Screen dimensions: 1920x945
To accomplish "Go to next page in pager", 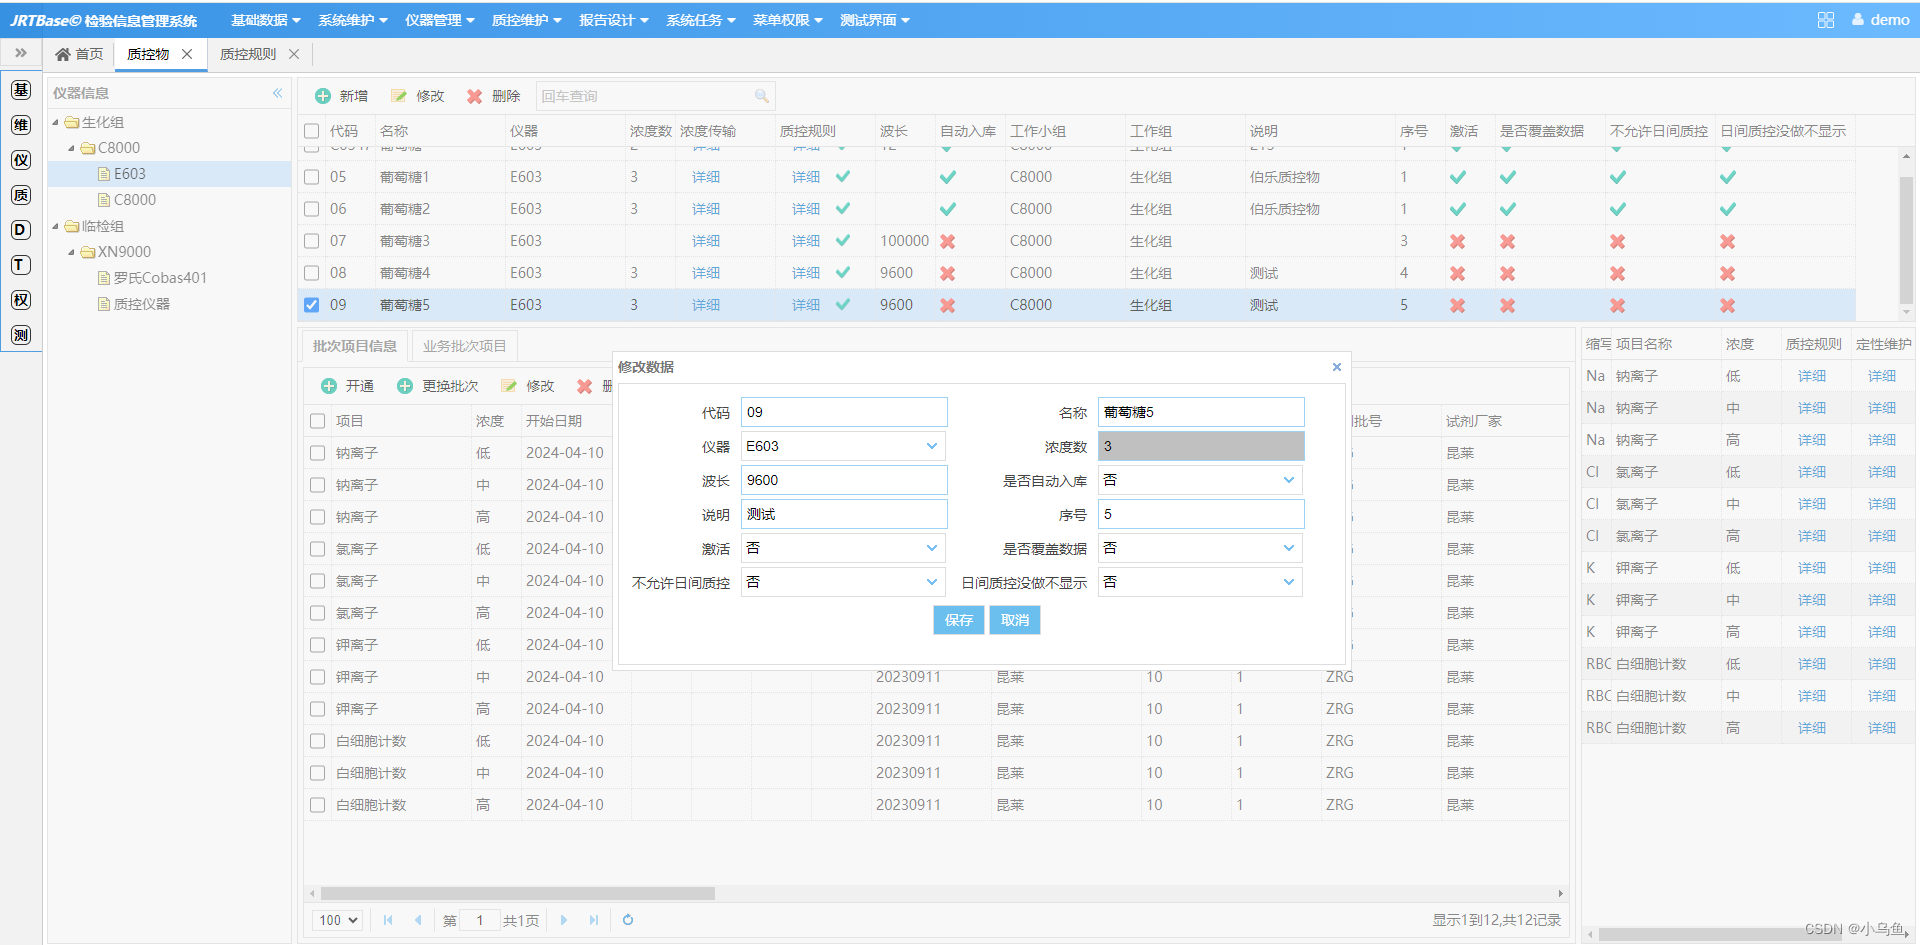I will [564, 920].
